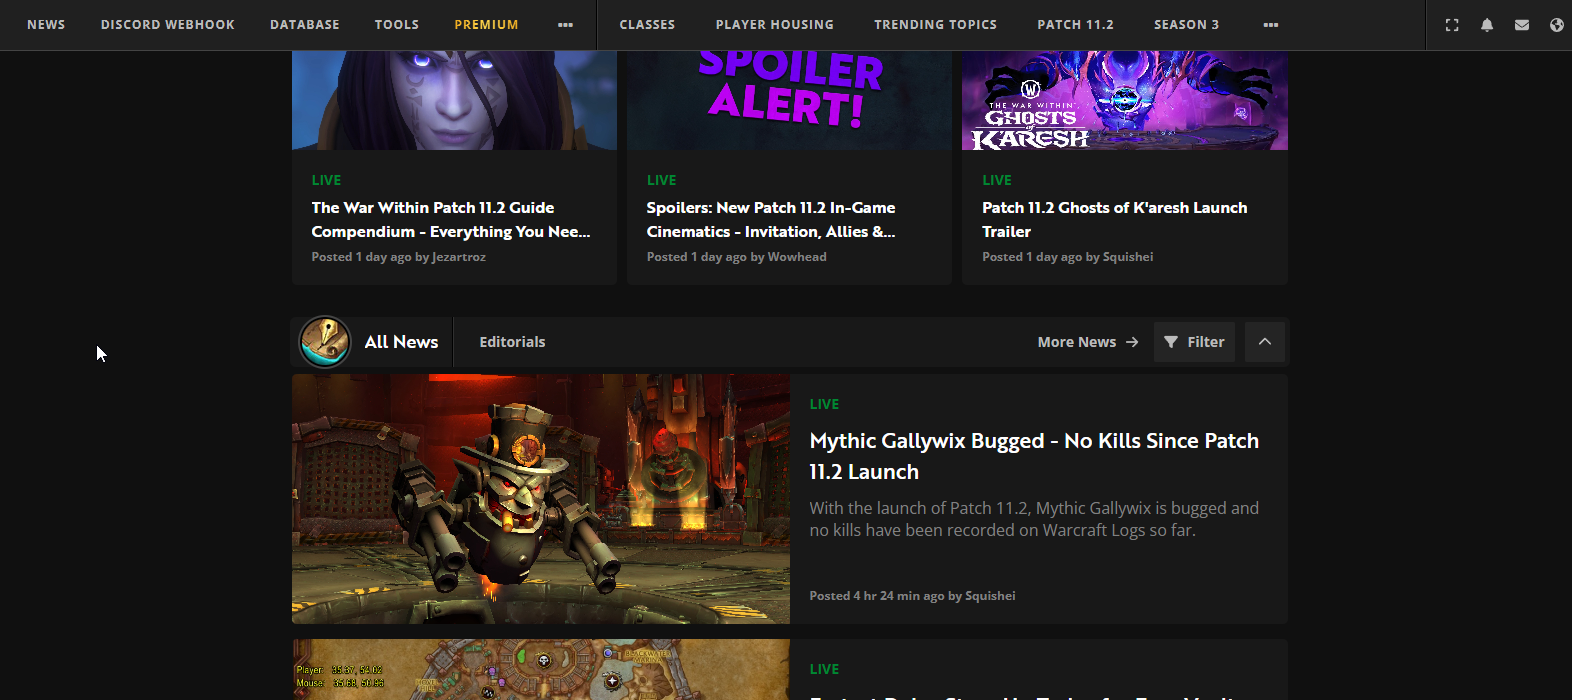Open the Discord Webhook menu item
This screenshot has width=1572, height=700.
click(168, 25)
